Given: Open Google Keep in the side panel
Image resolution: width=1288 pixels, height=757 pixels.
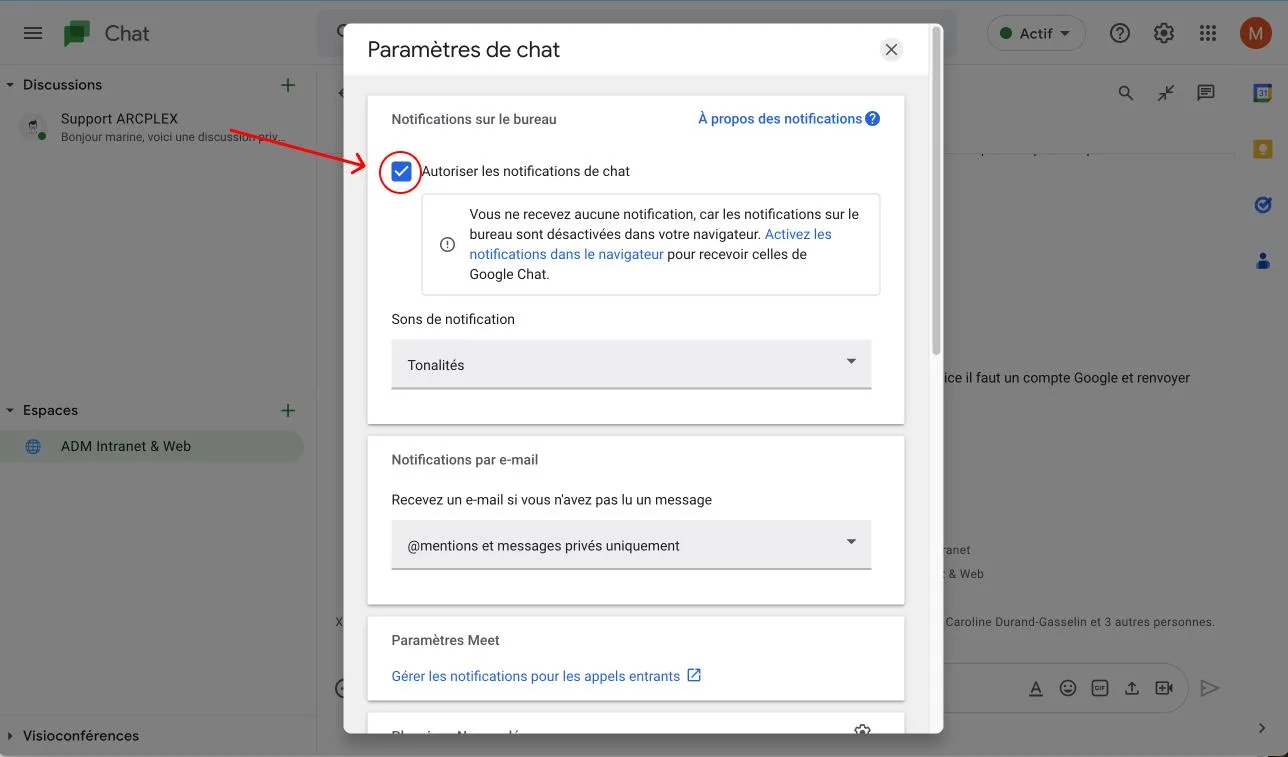Looking at the screenshot, I should point(1263,149).
